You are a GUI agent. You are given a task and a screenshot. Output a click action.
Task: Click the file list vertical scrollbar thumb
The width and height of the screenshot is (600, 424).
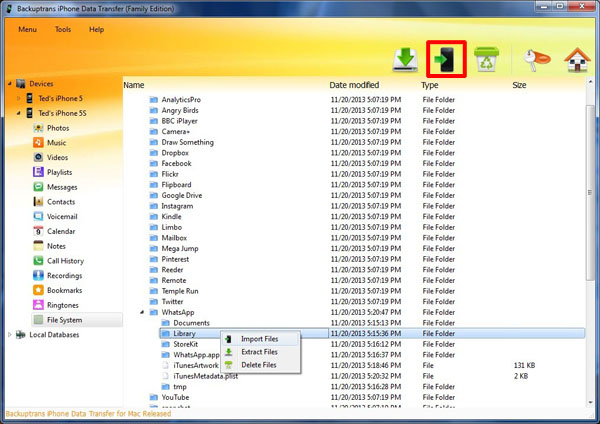(590, 192)
